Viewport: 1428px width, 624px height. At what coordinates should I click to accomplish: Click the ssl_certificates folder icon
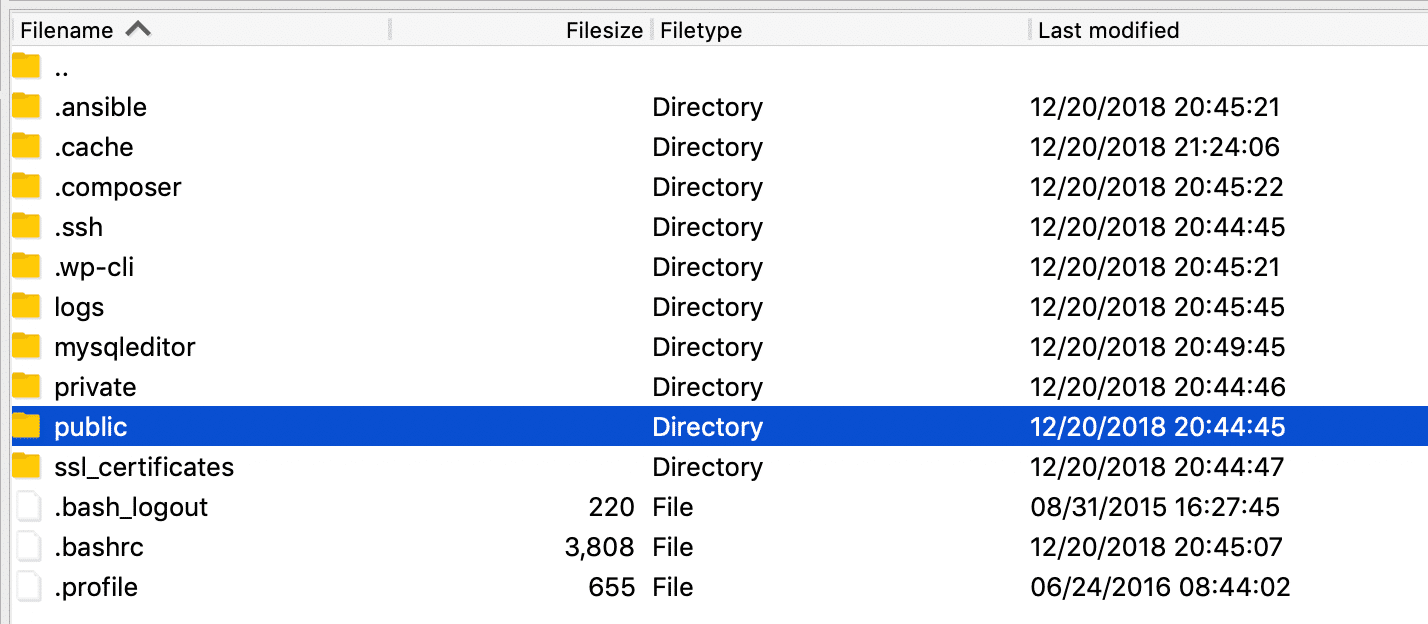point(27,466)
